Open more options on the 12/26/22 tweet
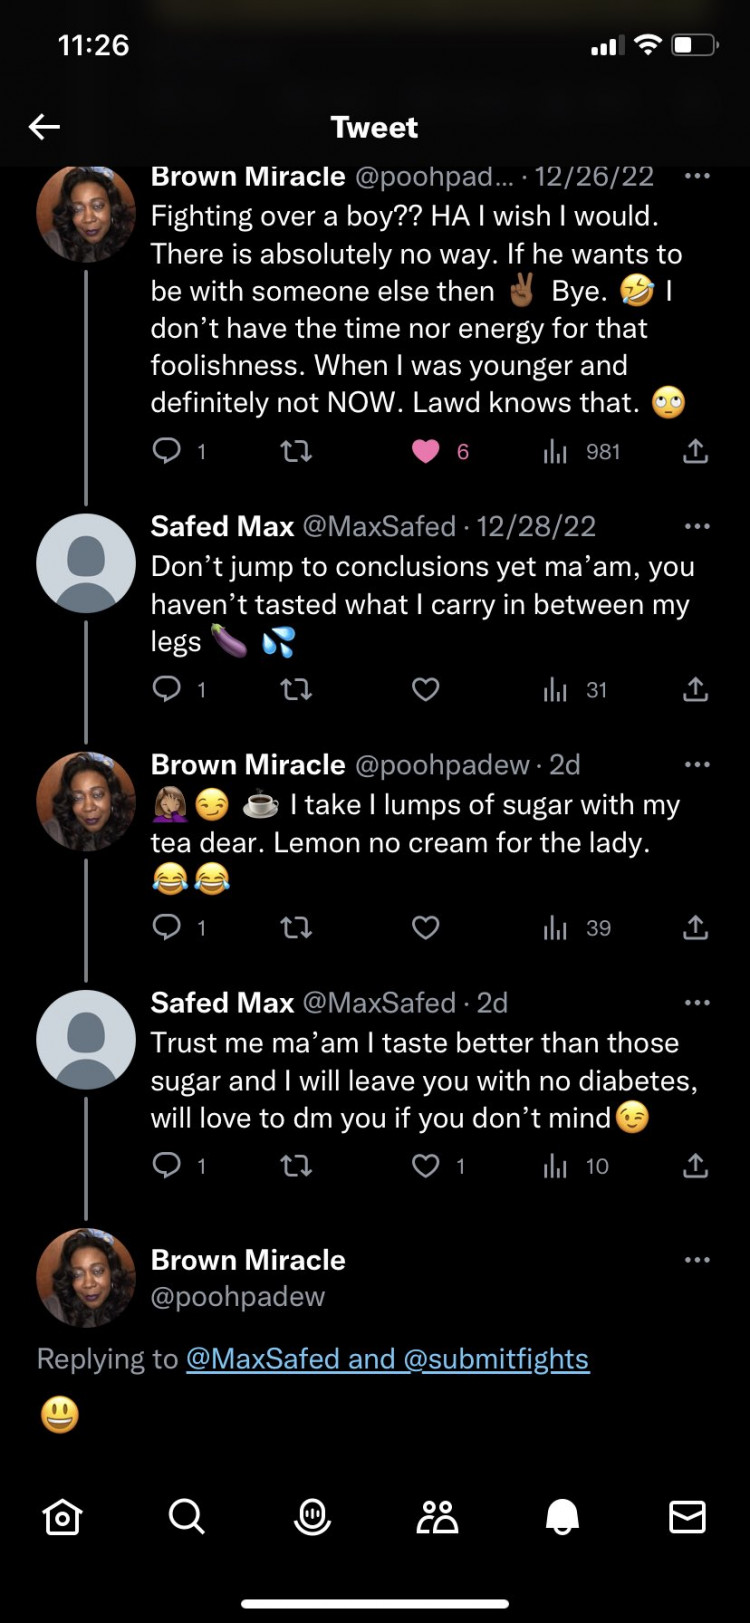750x1623 pixels. click(x=697, y=177)
